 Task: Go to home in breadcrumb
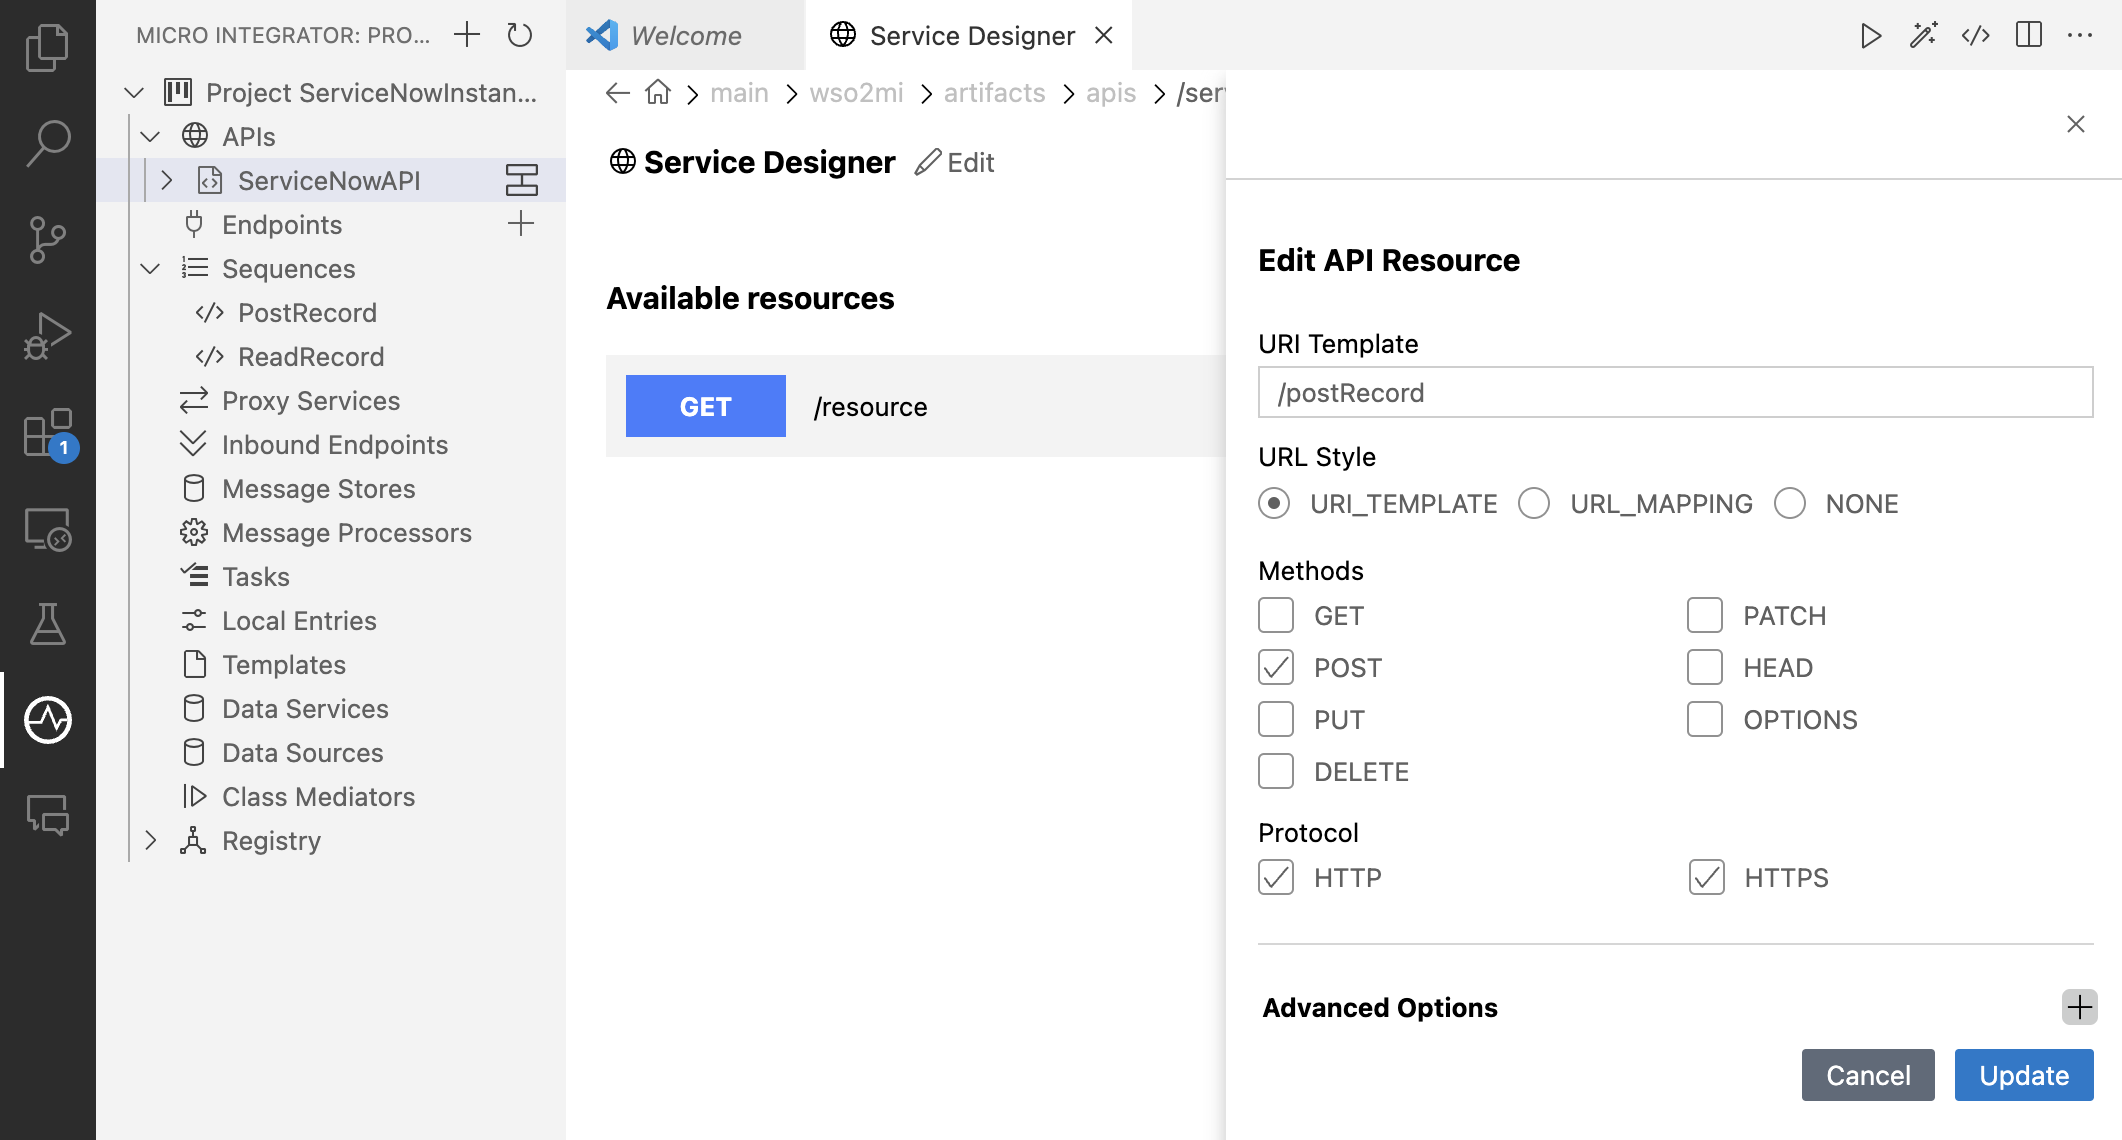[x=658, y=92]
